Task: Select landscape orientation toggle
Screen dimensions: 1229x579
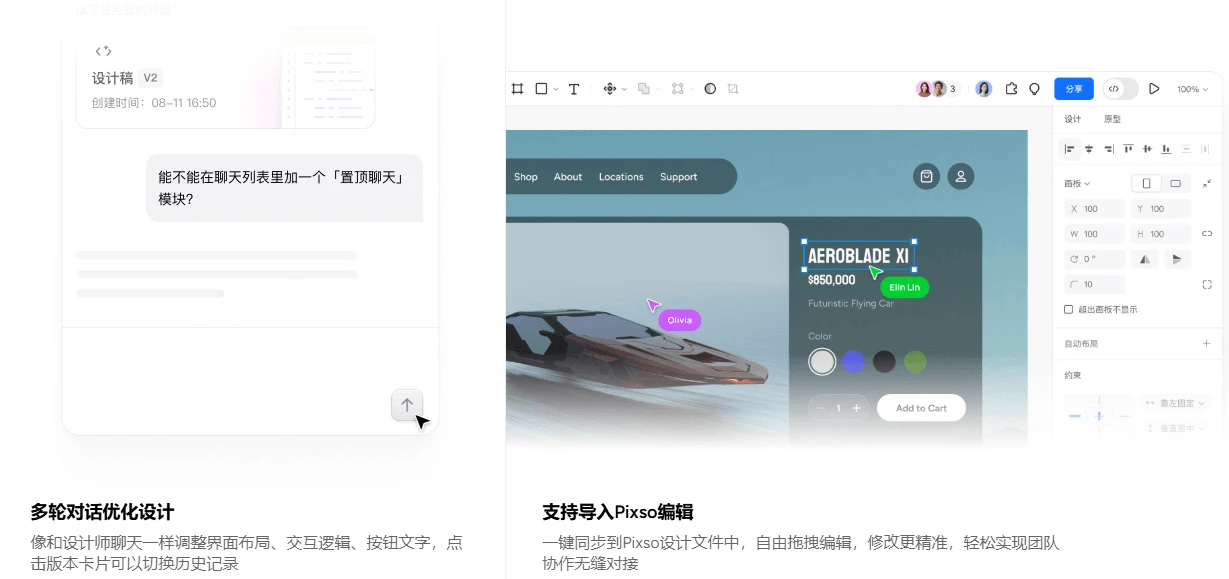Action: coord(1175,184)
